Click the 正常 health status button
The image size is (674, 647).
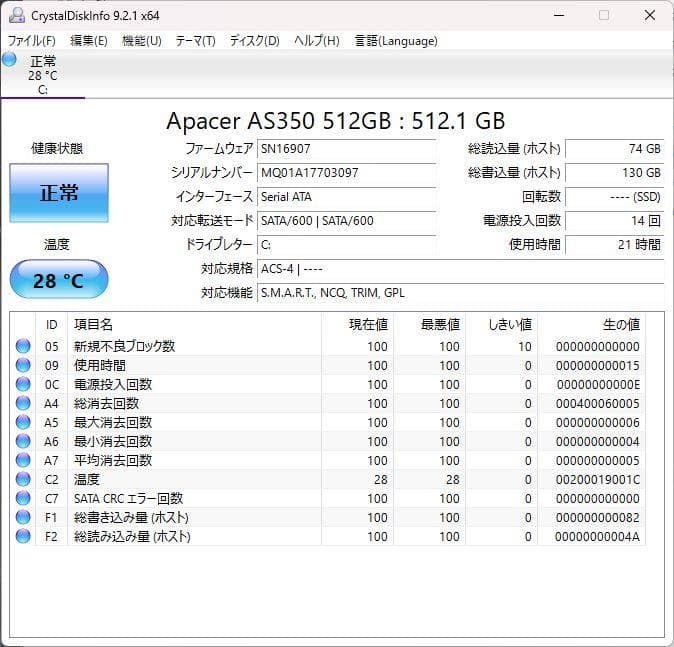[59, 193]
